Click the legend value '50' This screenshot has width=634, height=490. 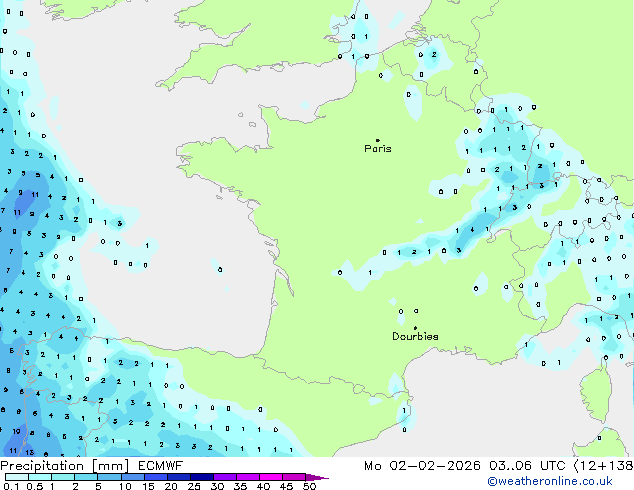[x=309, y=486]
